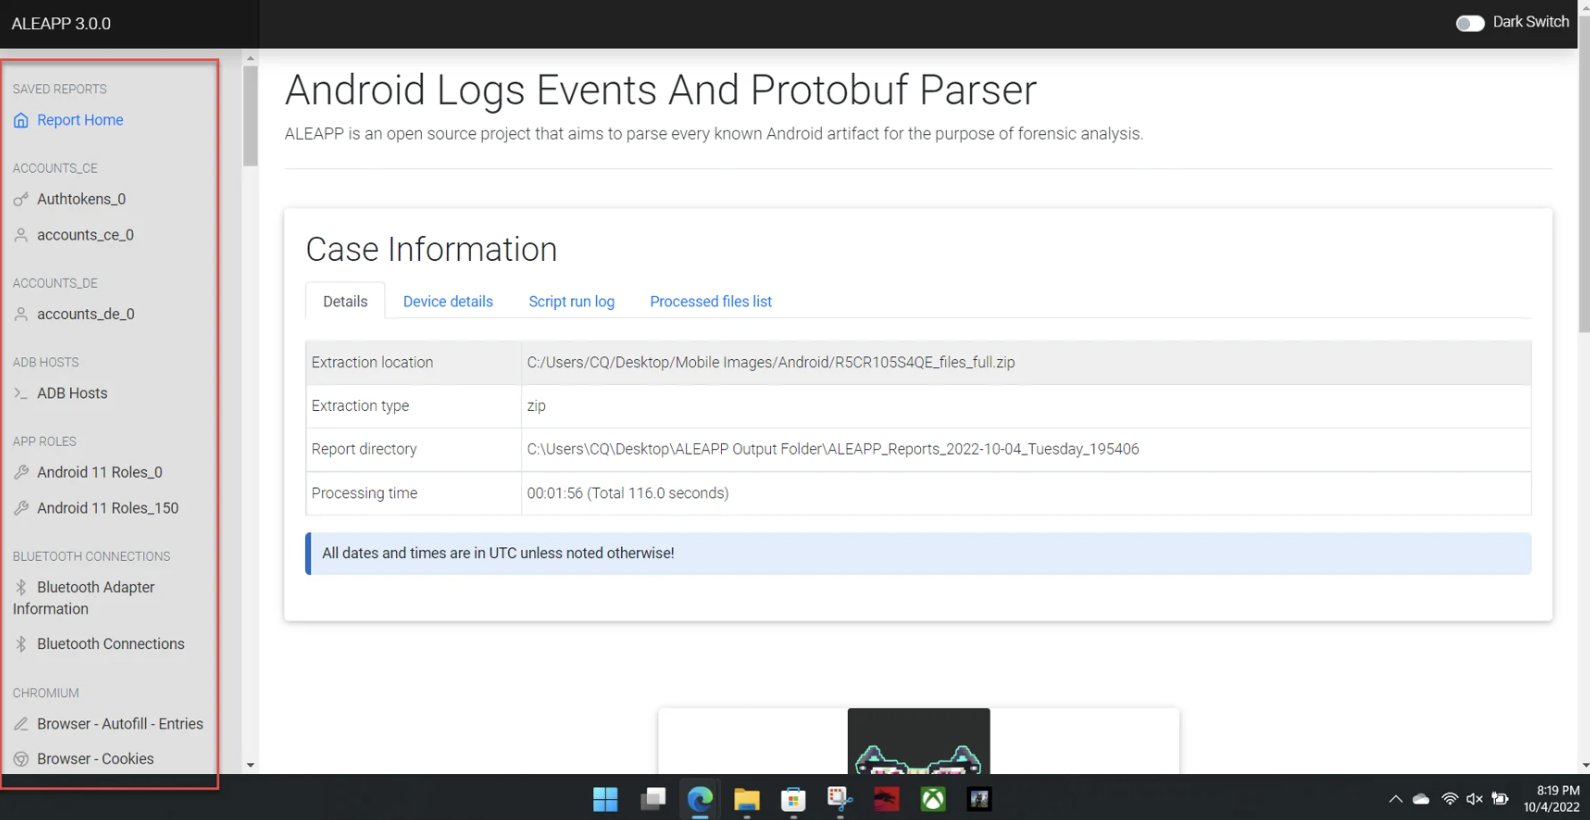The image size is (1590, 820).
Task: Open the Xbox app from taskbar
Action: (933, 799)
